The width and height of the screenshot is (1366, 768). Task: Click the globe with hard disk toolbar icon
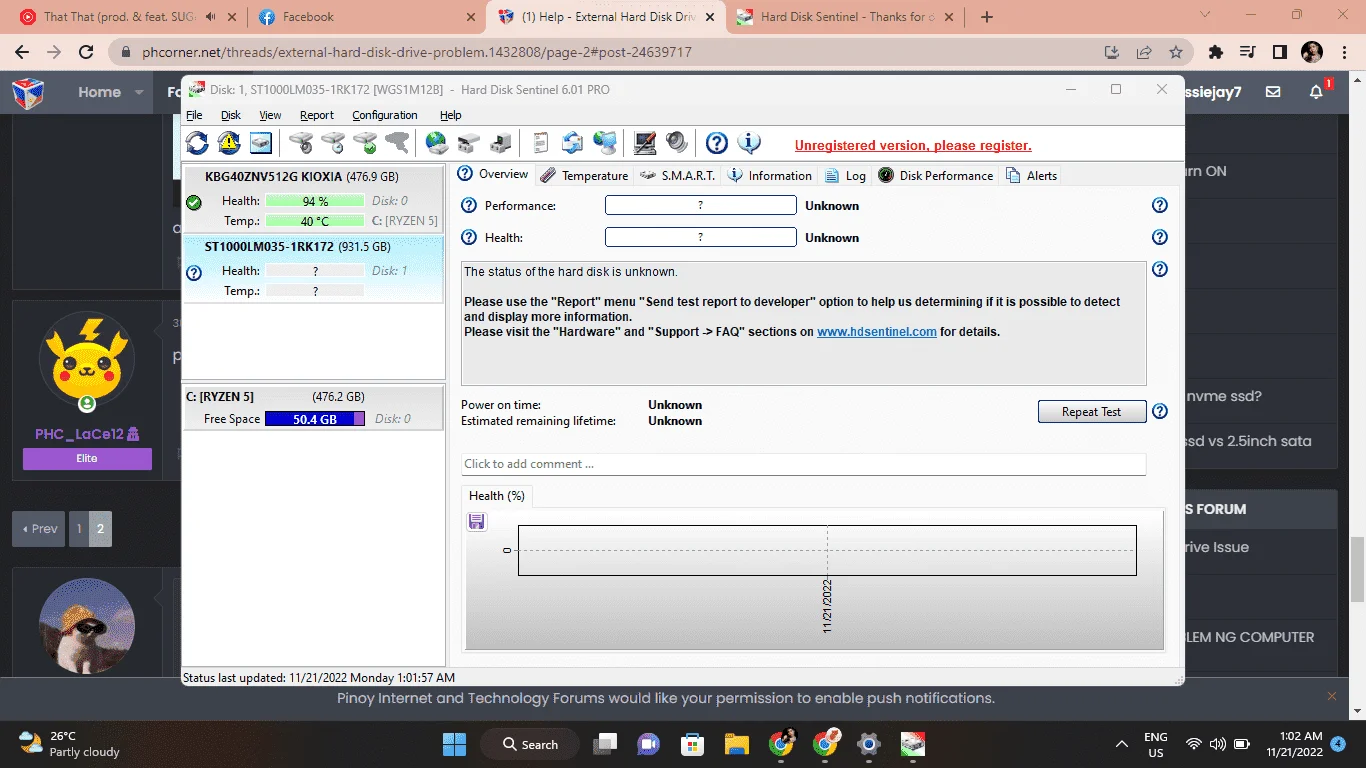point(437,143)
